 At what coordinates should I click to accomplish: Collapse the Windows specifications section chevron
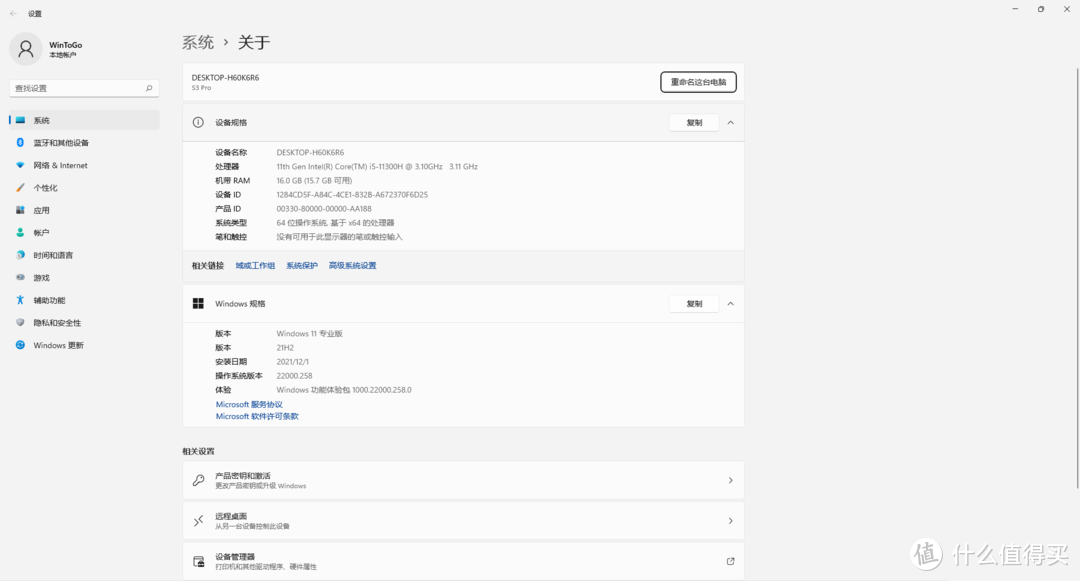click(730, 303)
